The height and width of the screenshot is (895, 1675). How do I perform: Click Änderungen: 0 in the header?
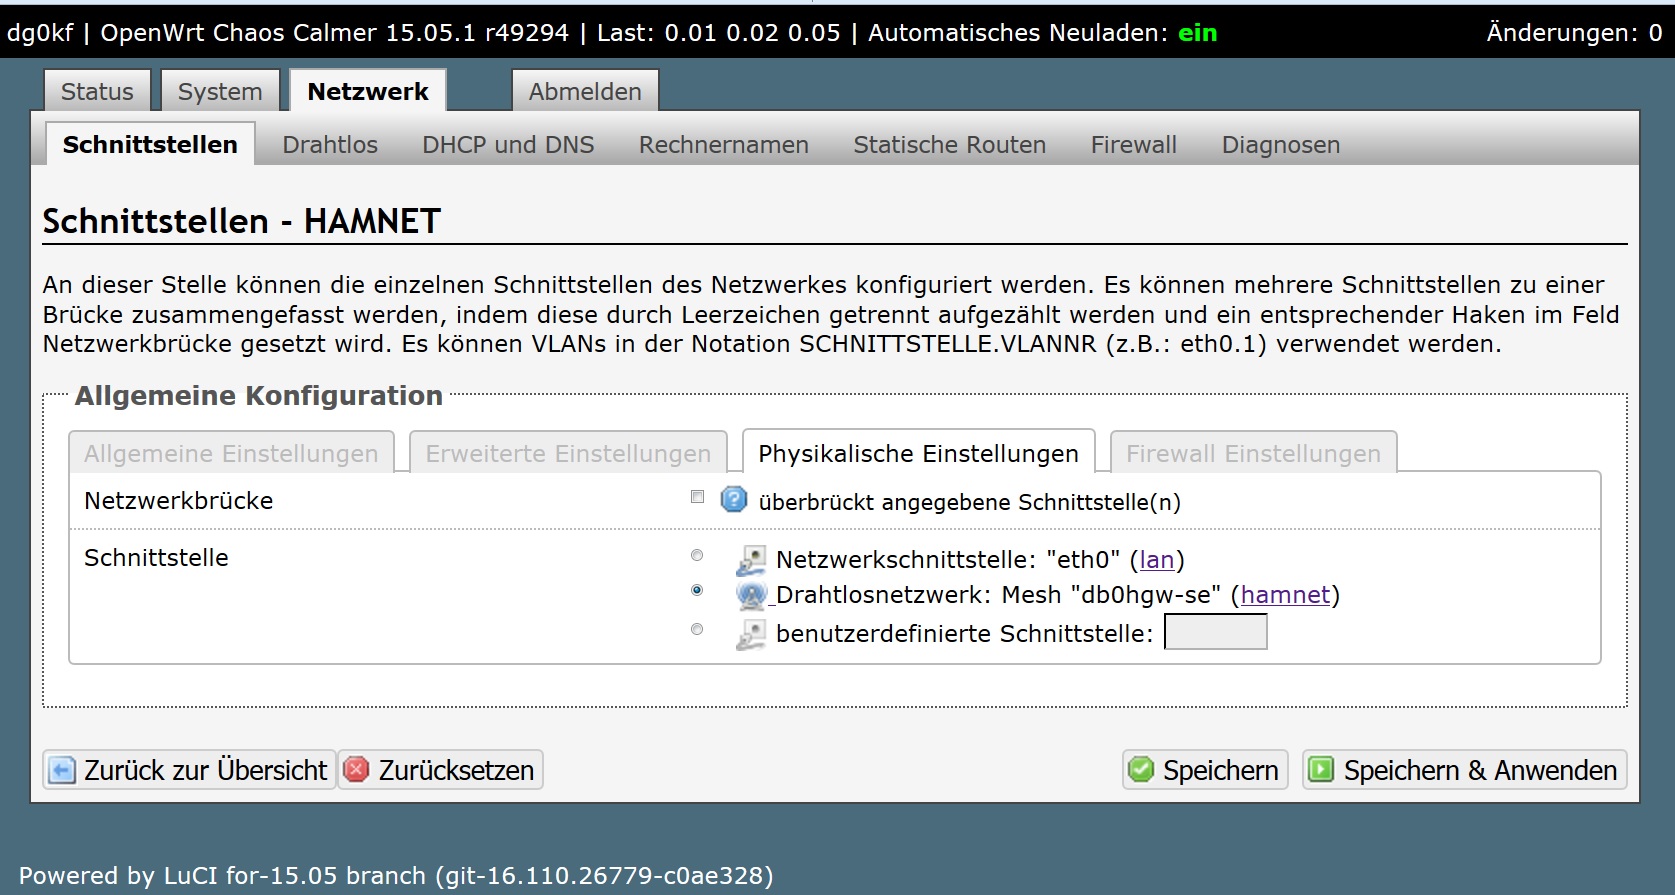coord(1574,33)
